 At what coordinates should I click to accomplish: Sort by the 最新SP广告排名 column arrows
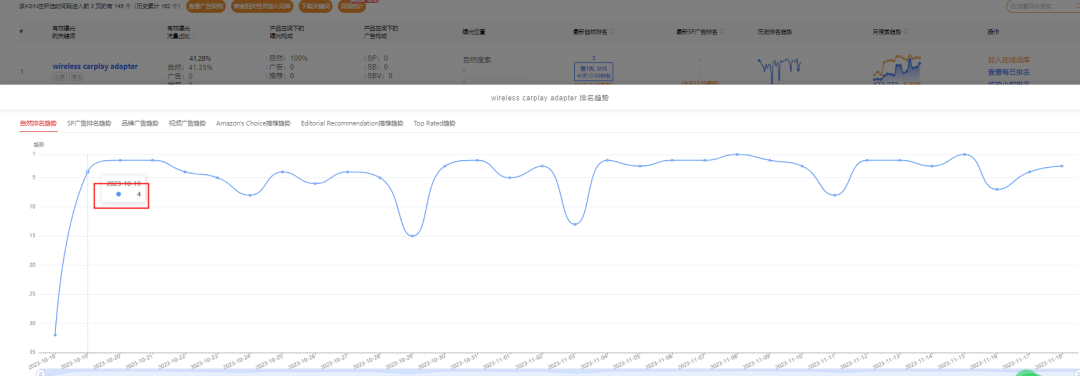point(720,32)
